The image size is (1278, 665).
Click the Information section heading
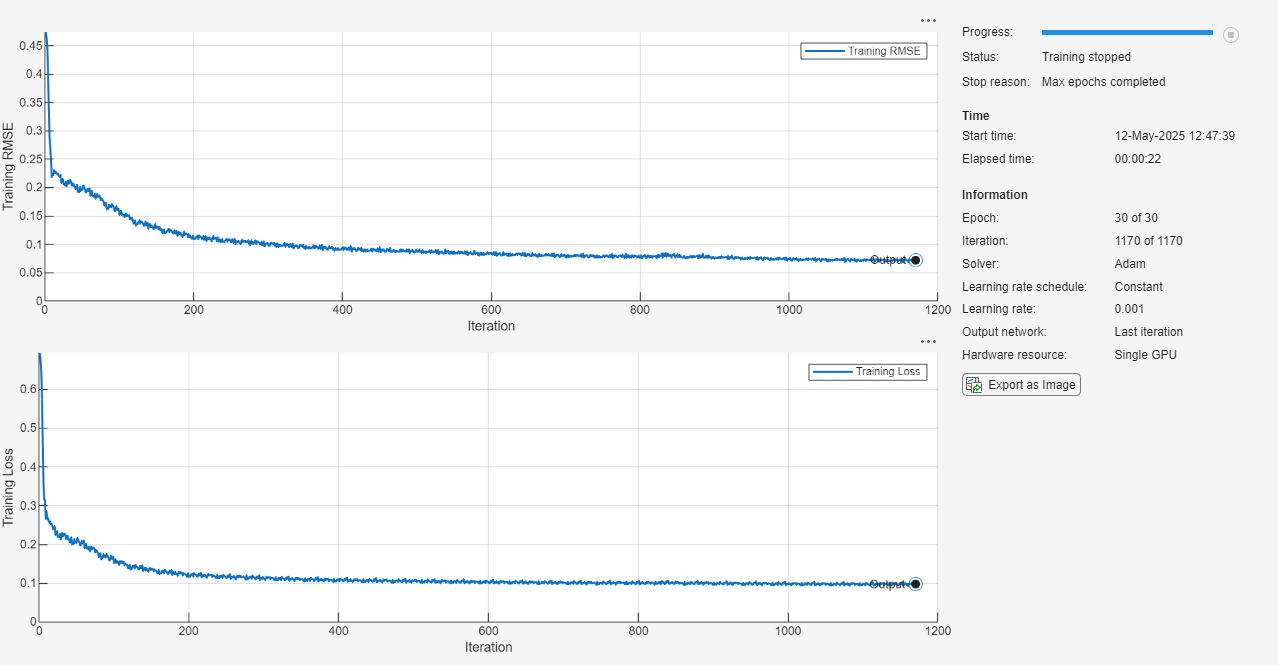pyautogui.click(x=994, y=195)
